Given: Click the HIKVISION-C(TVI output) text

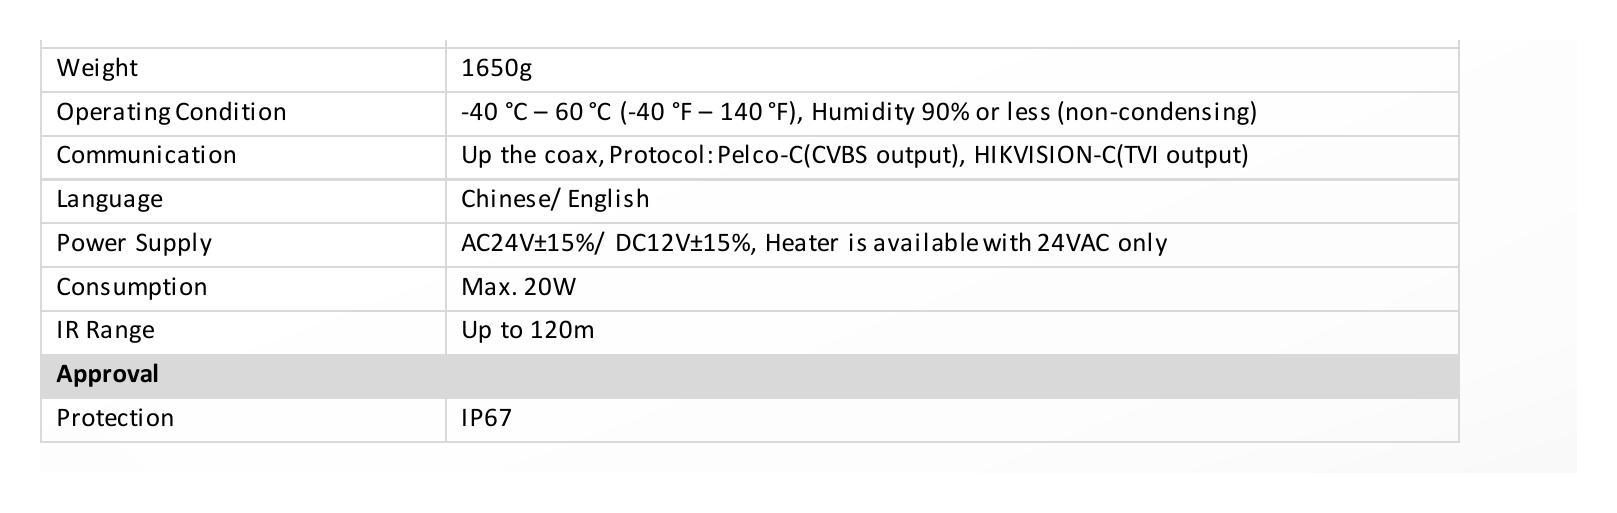Looking at the screenshot, I should [x=1111, y=155].
